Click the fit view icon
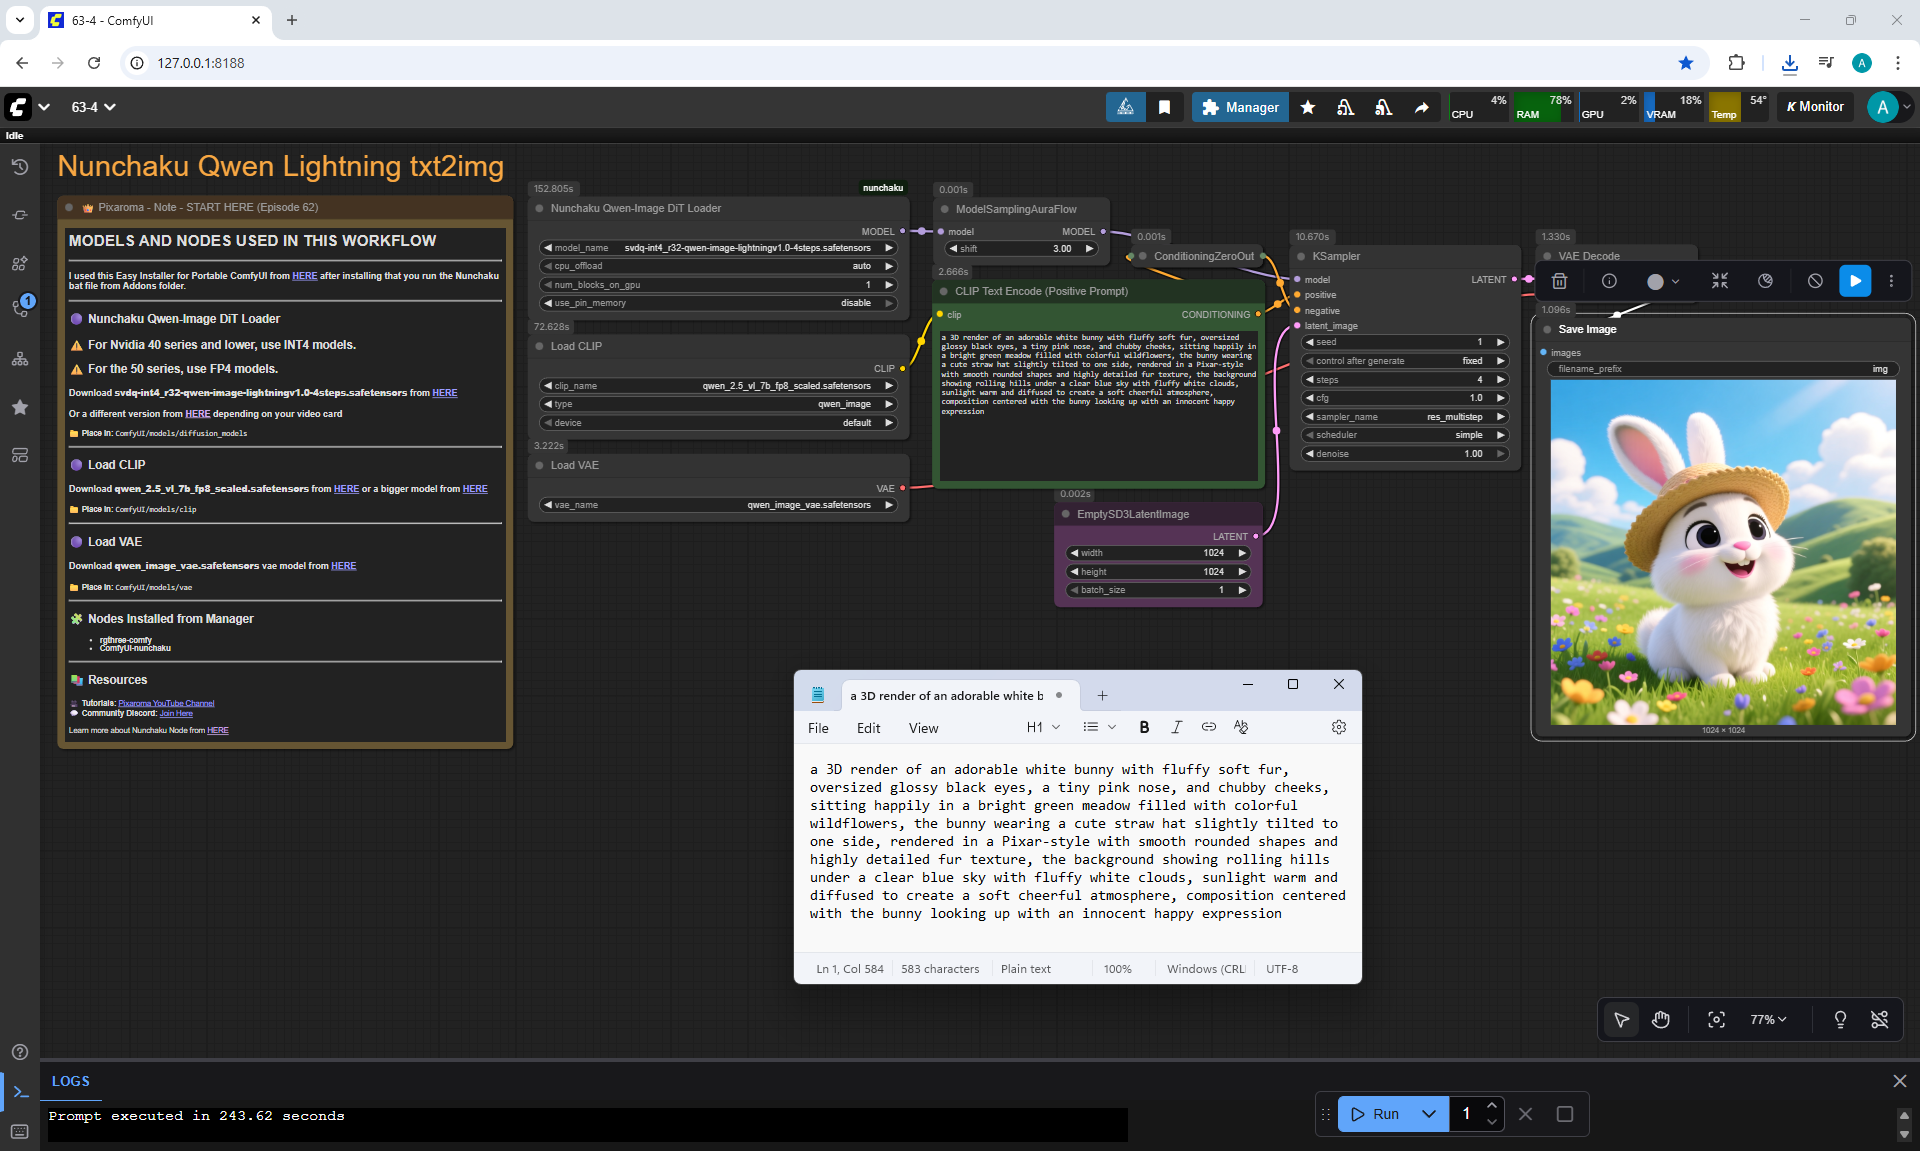The image size is (1920, 1151). click(x=1716, y=1019)
